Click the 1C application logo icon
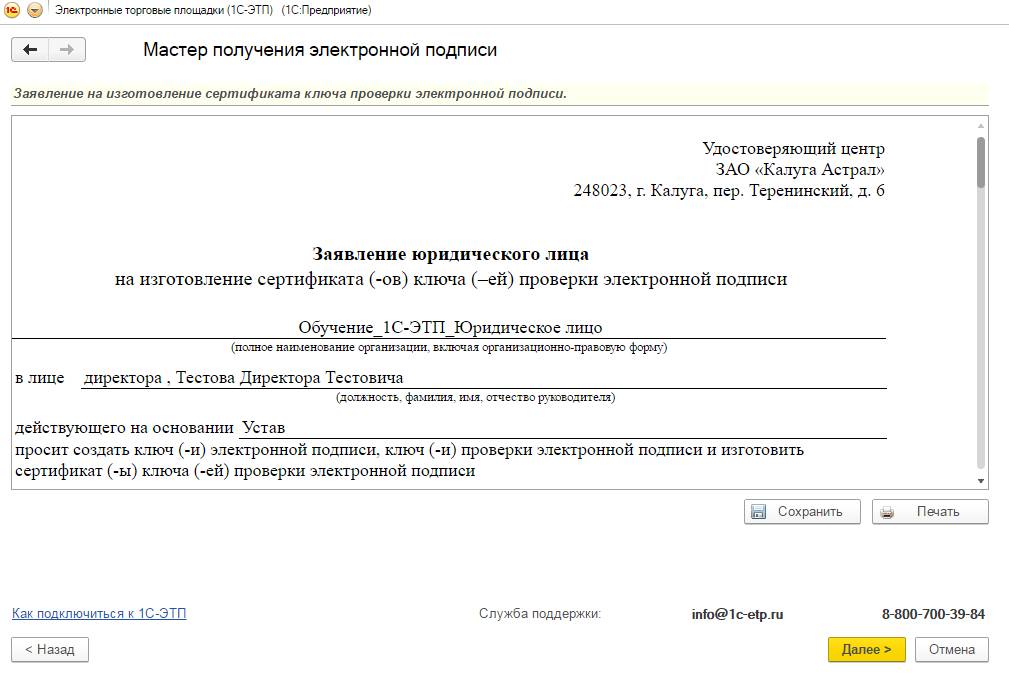Image resolution: width=1009 pixels, height=675 pixels. pos(12,10)
